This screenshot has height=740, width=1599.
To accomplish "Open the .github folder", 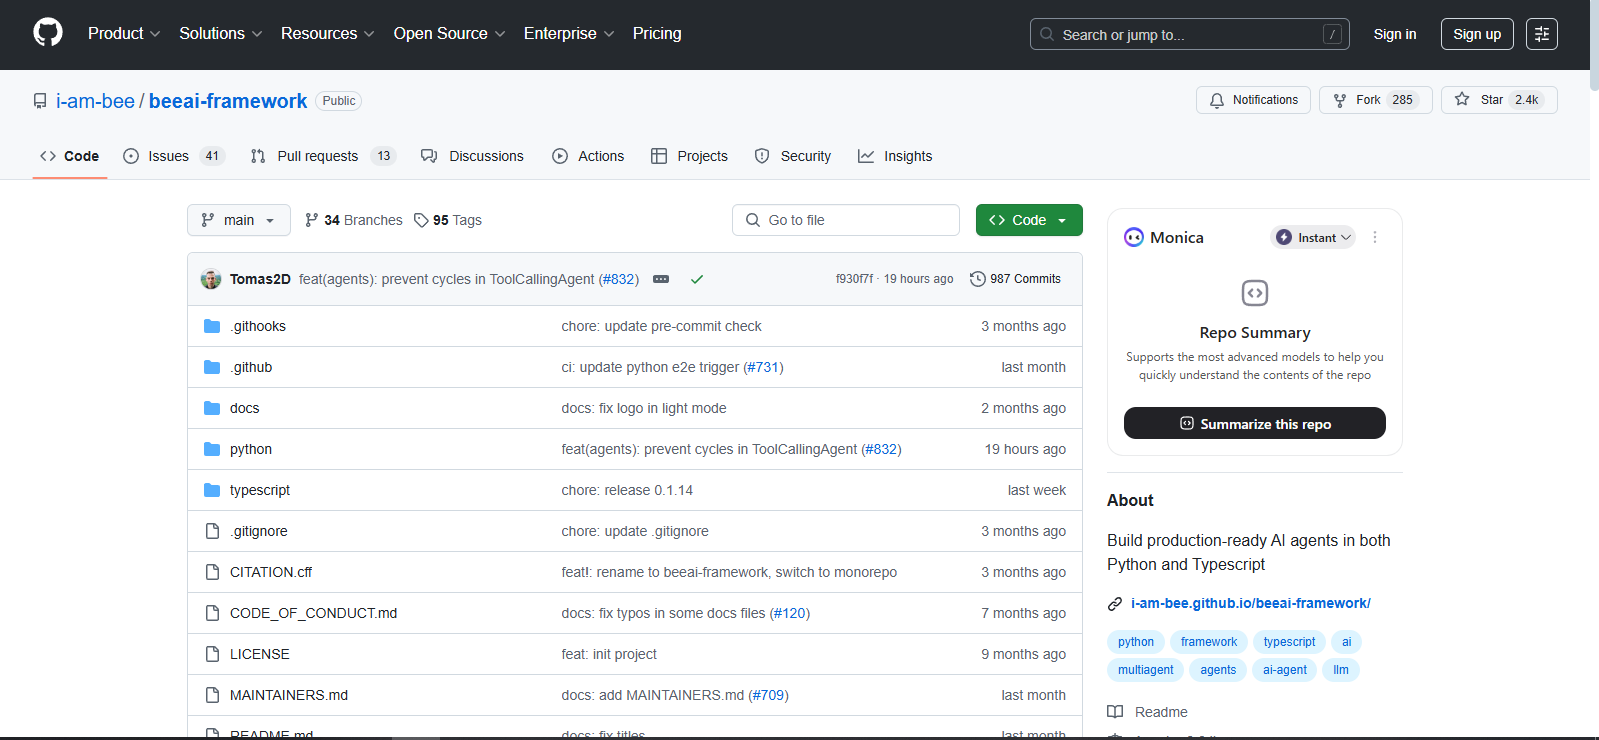I will pos(251,367).
